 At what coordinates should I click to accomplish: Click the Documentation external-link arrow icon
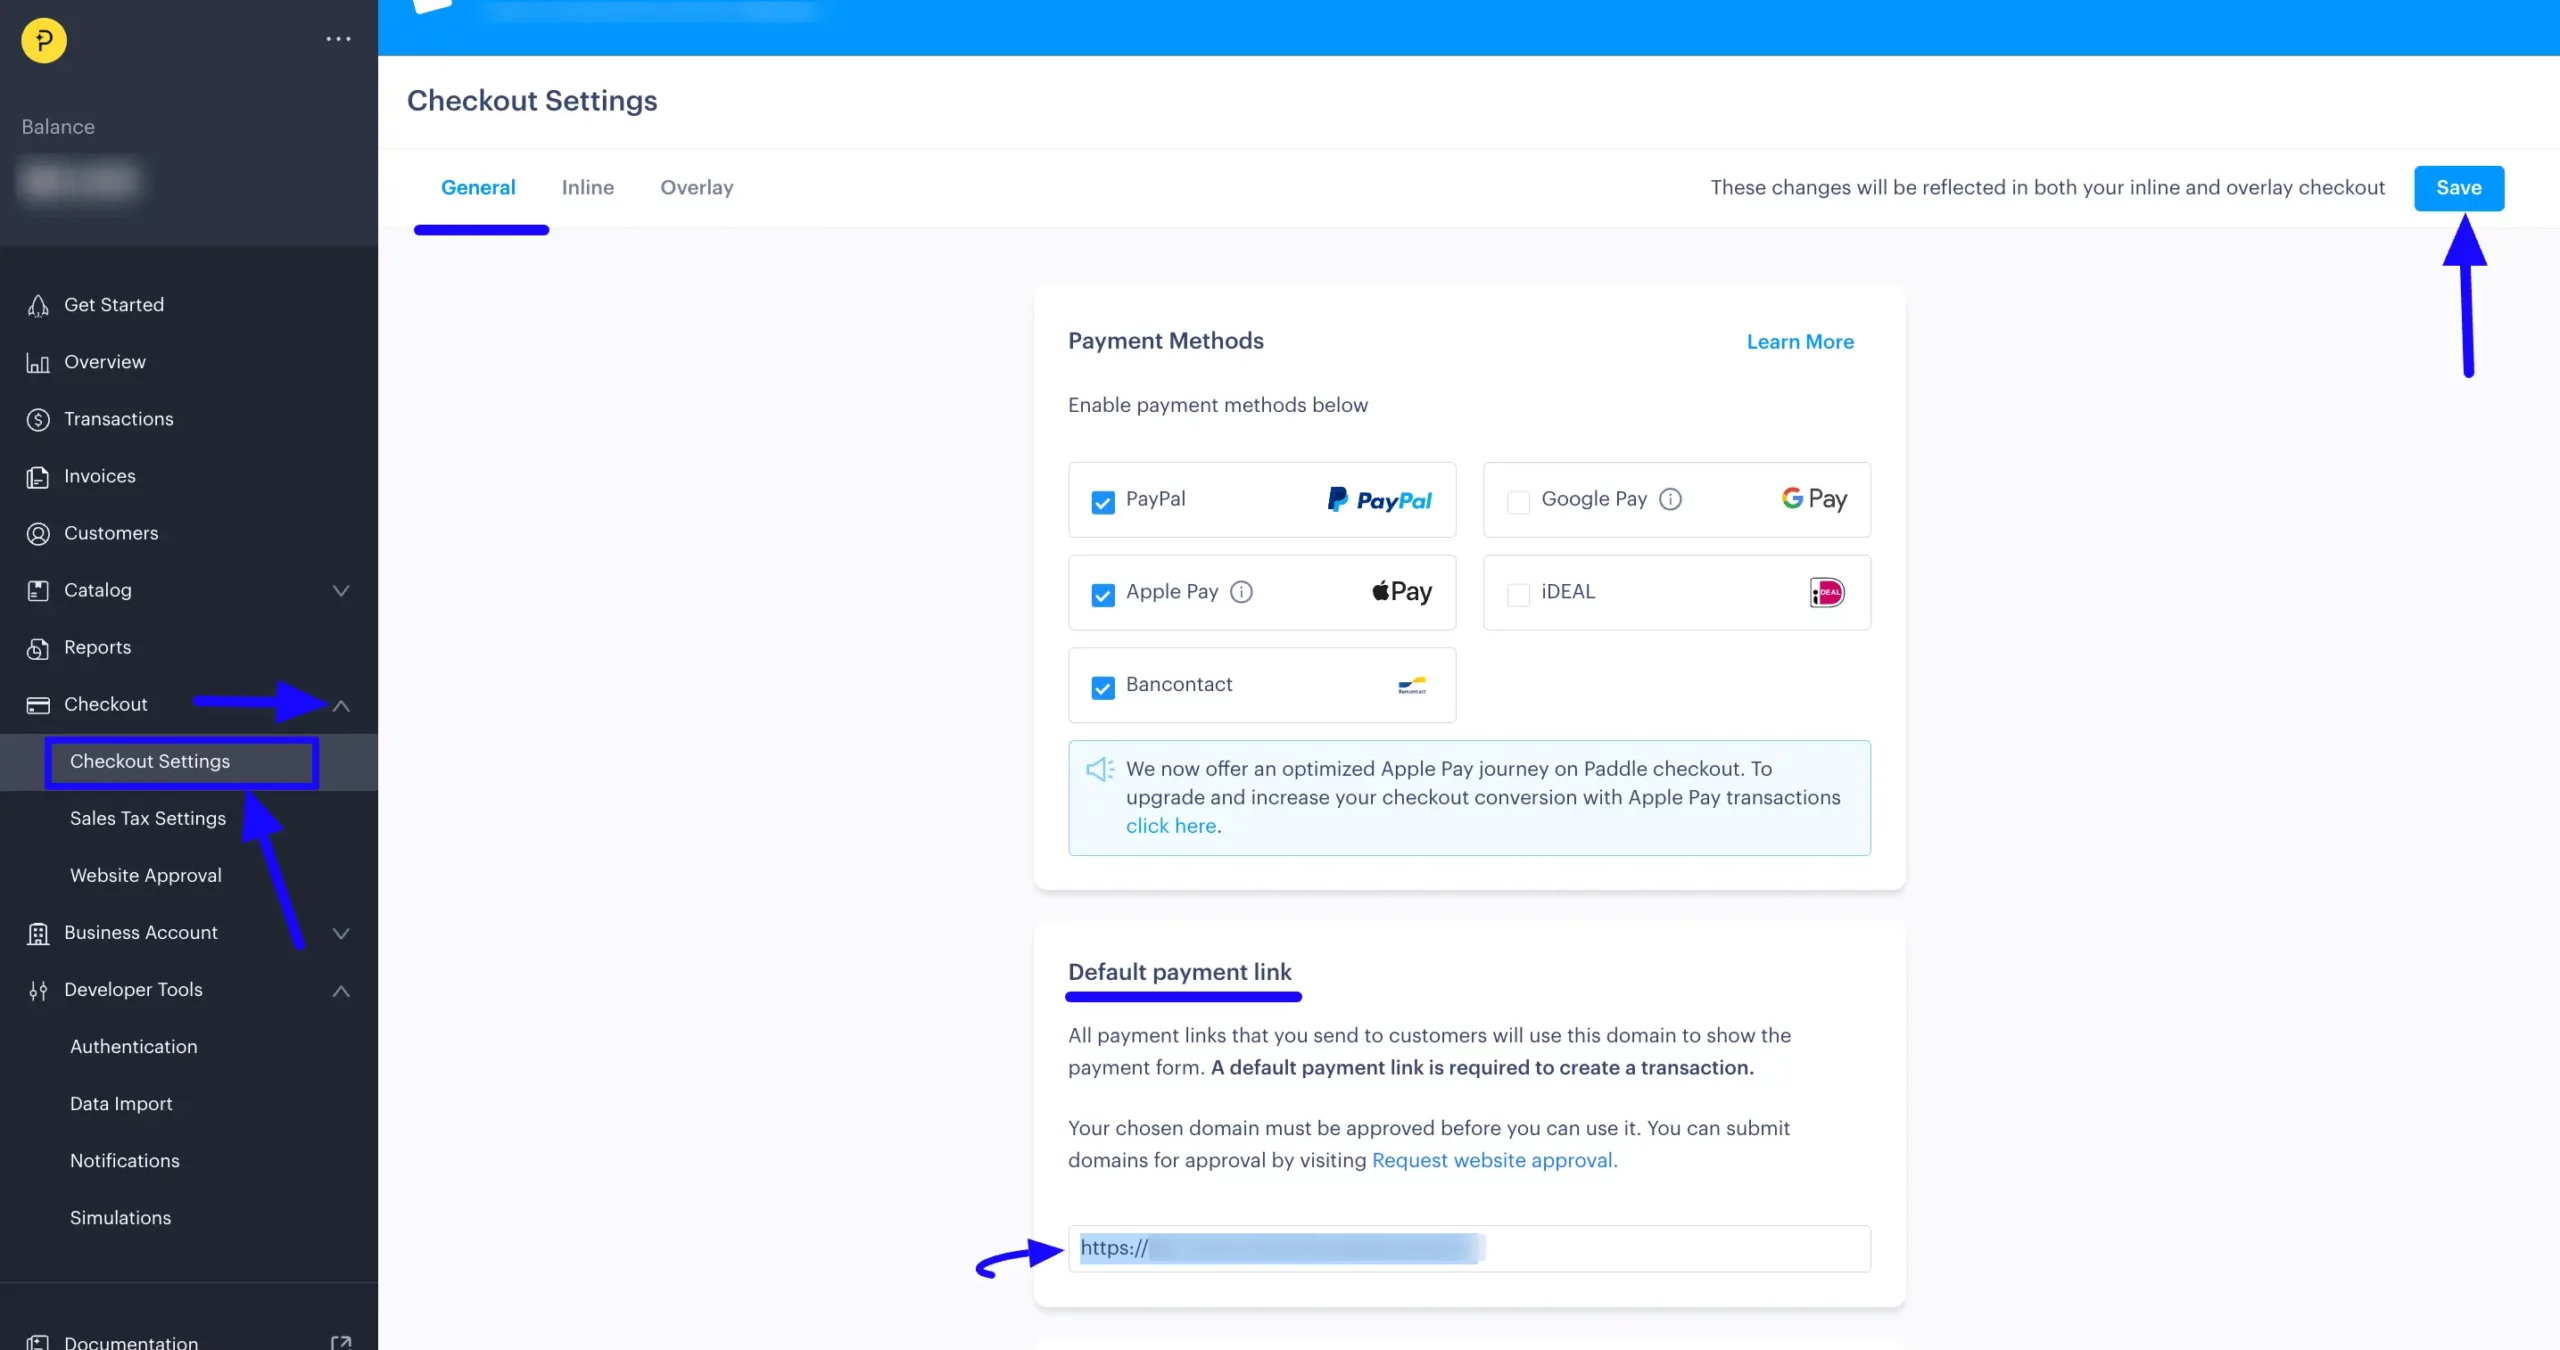[x=341, y=1342]
